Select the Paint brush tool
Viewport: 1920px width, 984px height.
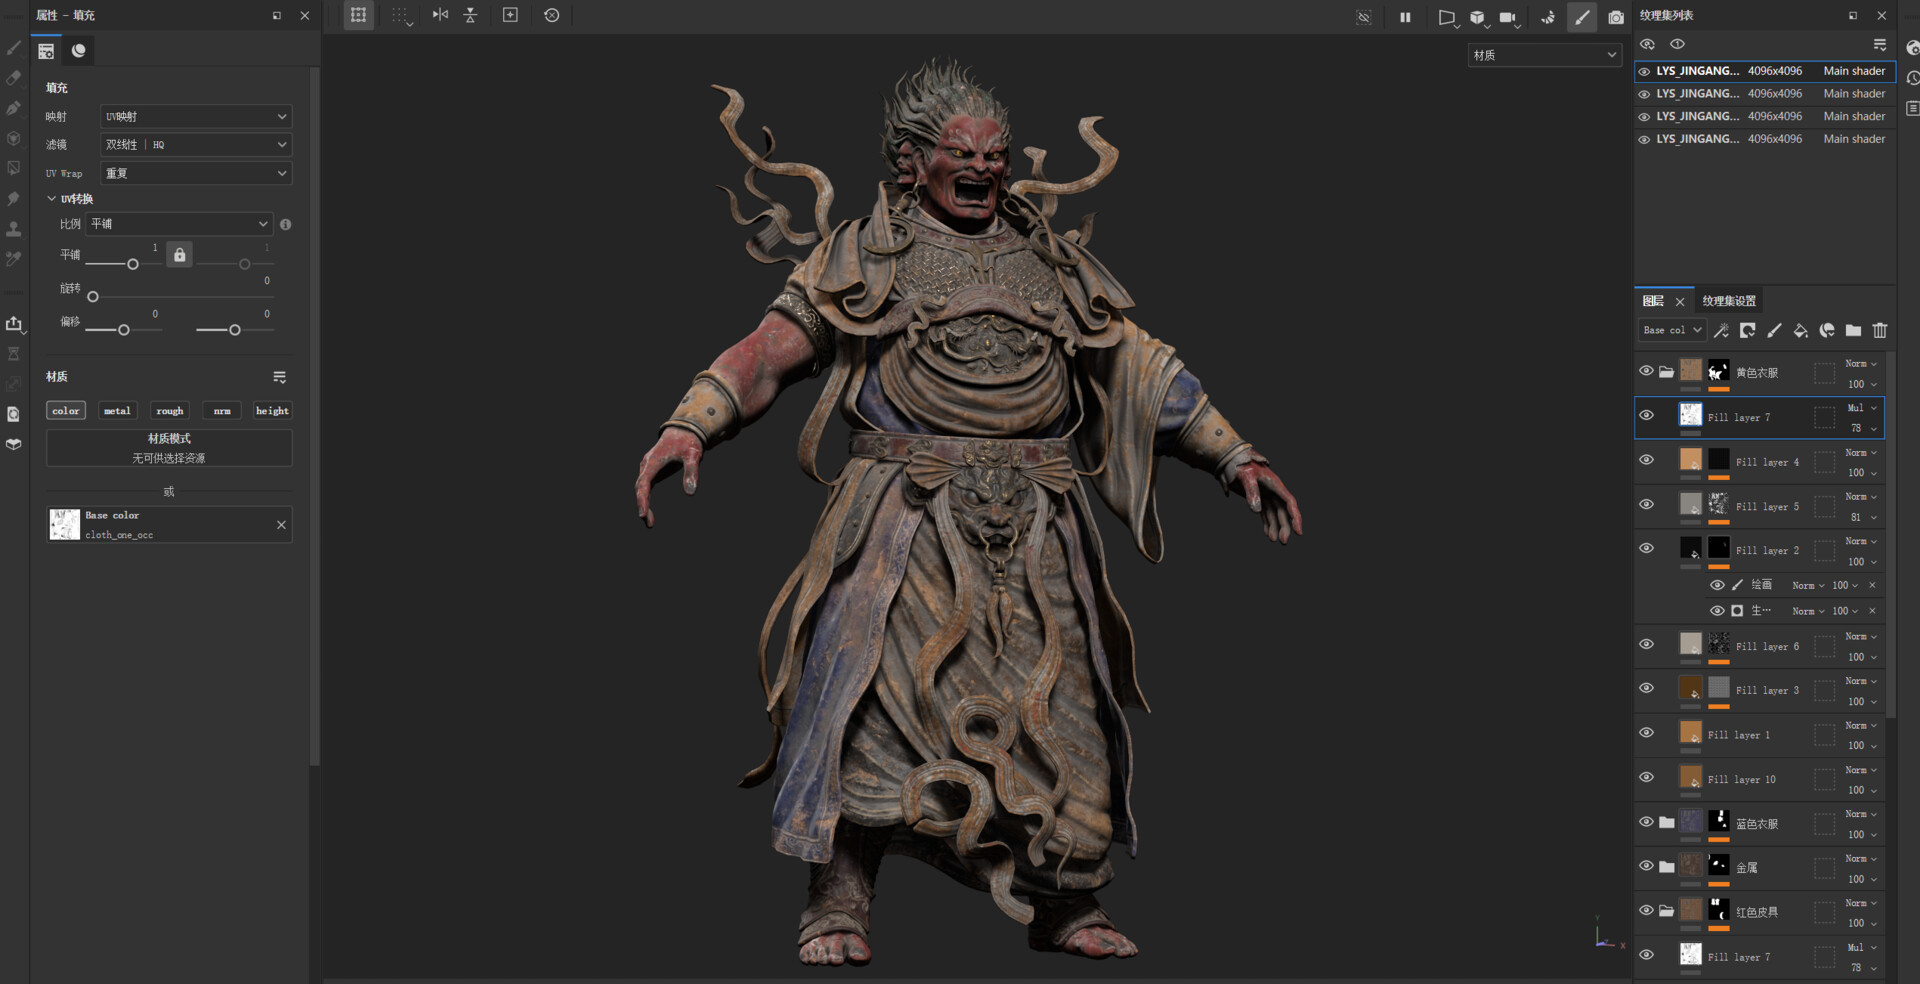(x=14, y=47)
